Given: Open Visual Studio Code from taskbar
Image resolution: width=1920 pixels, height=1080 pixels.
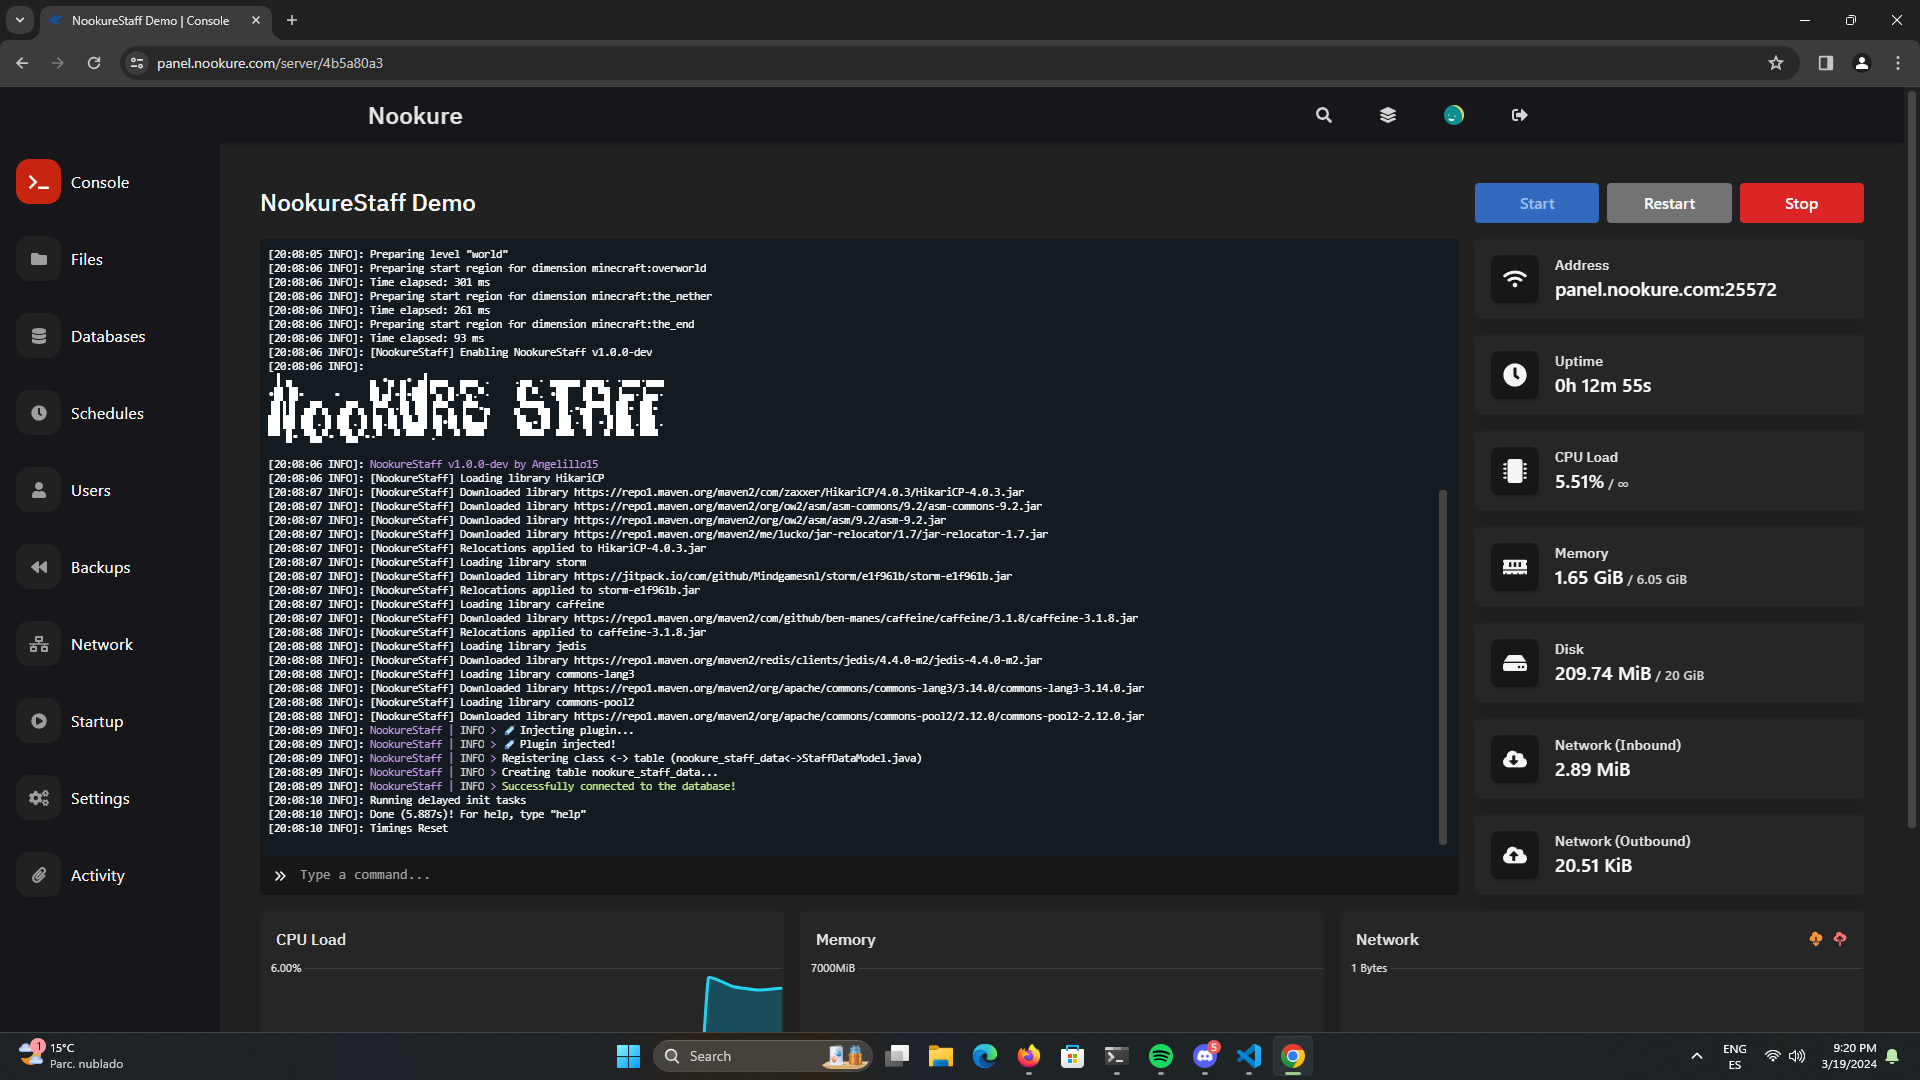Looking at the screenshot, I should click(x=1249, y=1056).
